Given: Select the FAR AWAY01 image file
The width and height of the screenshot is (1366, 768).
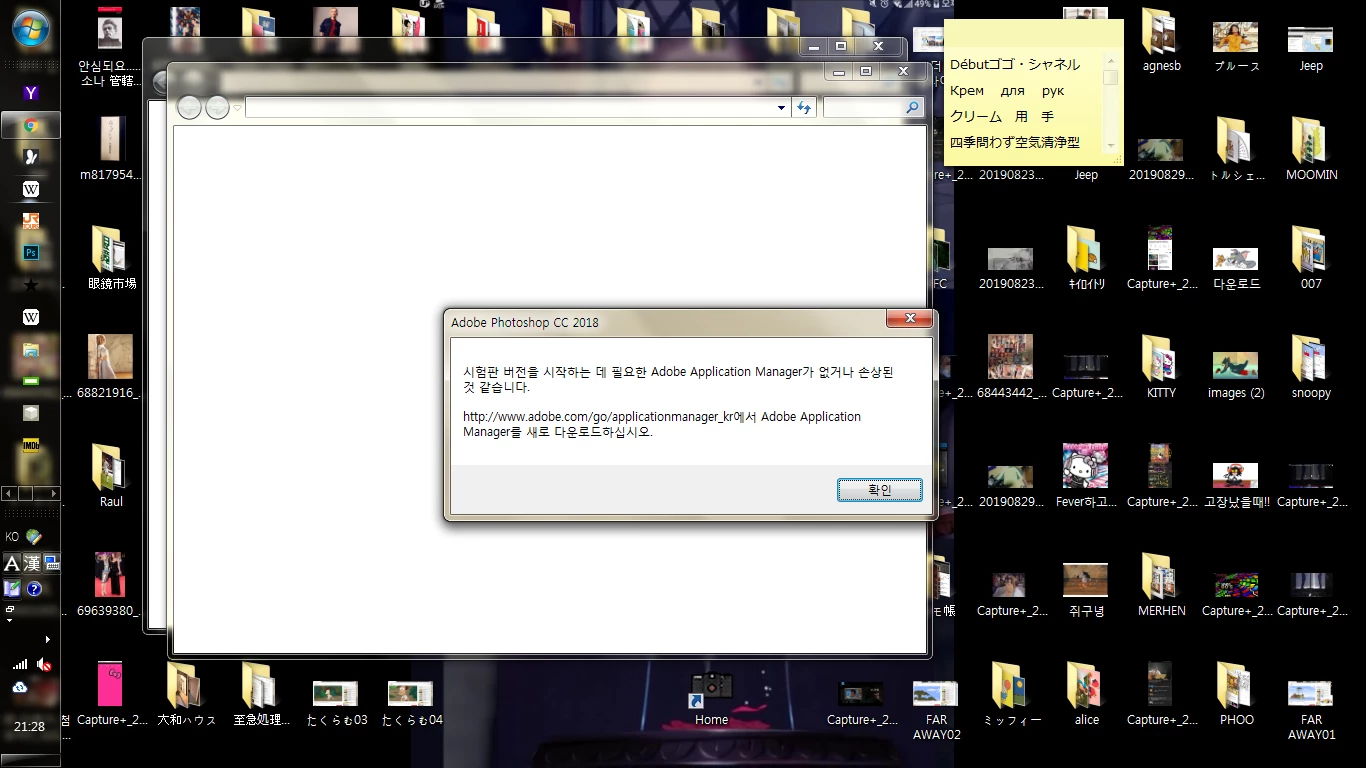Looking at the screenshot, I should click(1311, 710).
